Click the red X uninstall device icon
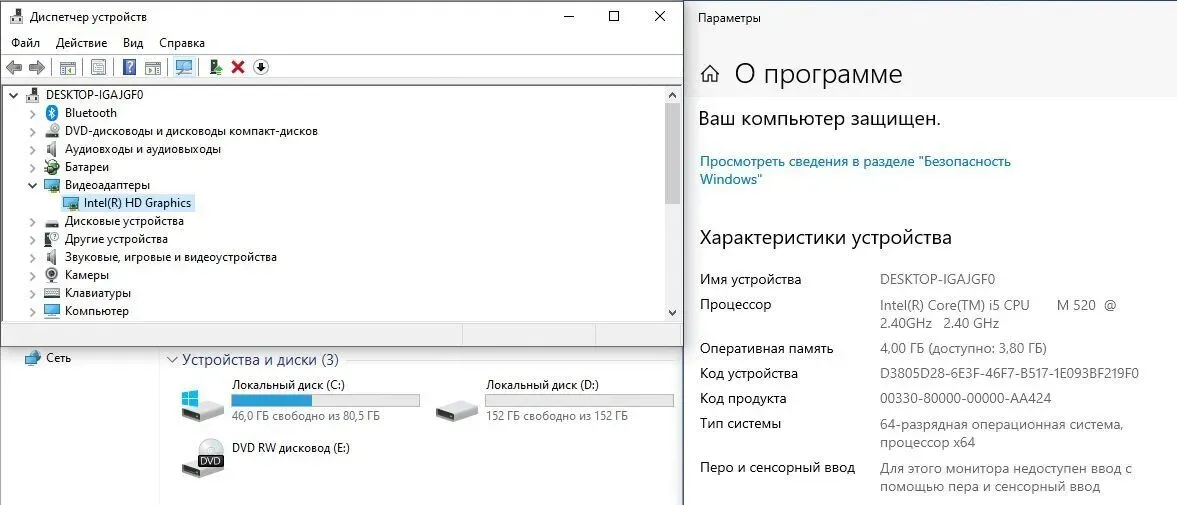This screenshot has width=1177, height=505. [238, 67]
